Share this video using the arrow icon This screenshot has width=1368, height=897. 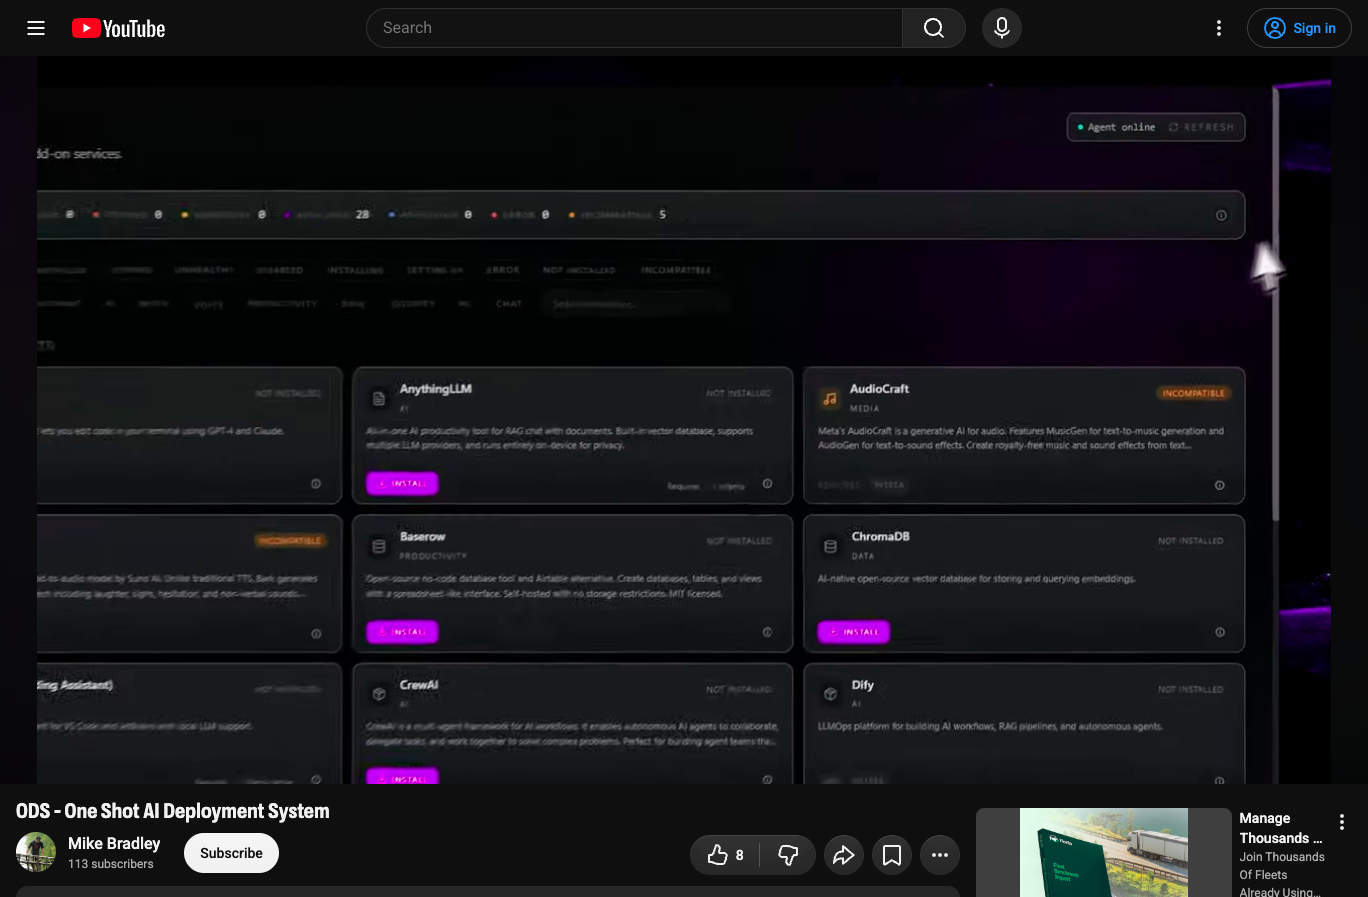click(844, 855)
